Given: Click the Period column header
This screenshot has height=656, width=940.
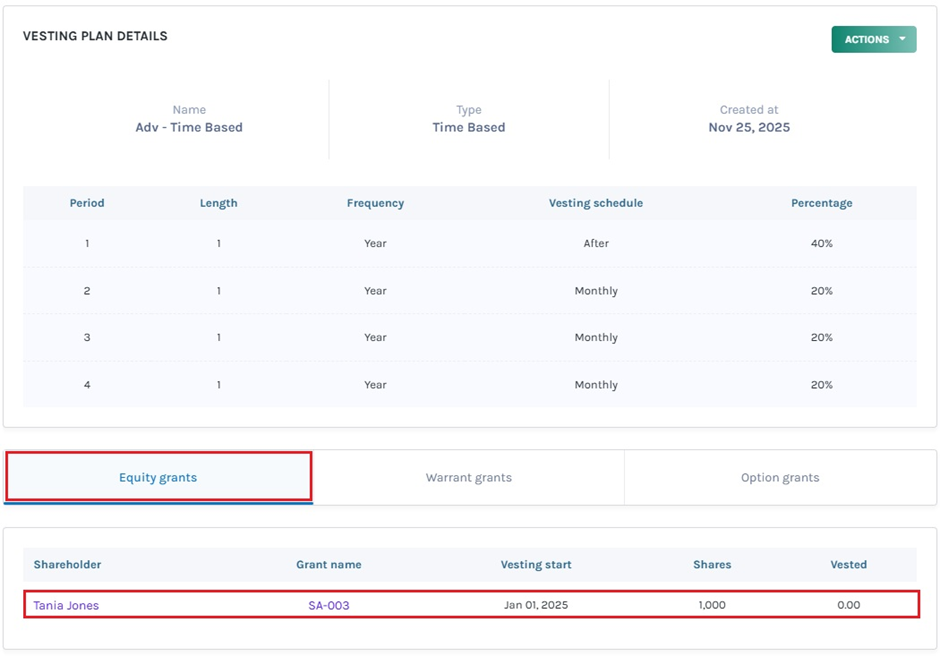Looking at the screenshot, I should pyautogui.click(x=87, y=203).
